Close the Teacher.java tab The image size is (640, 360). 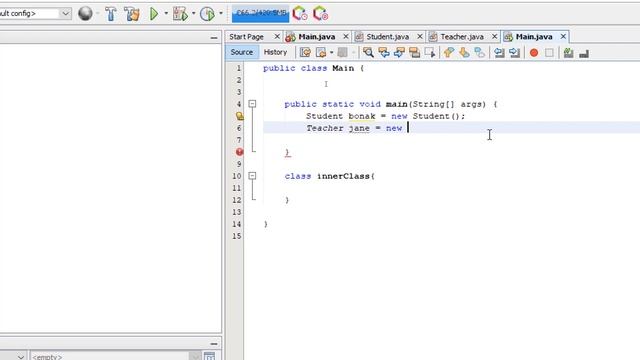click(x=494, y=37)
